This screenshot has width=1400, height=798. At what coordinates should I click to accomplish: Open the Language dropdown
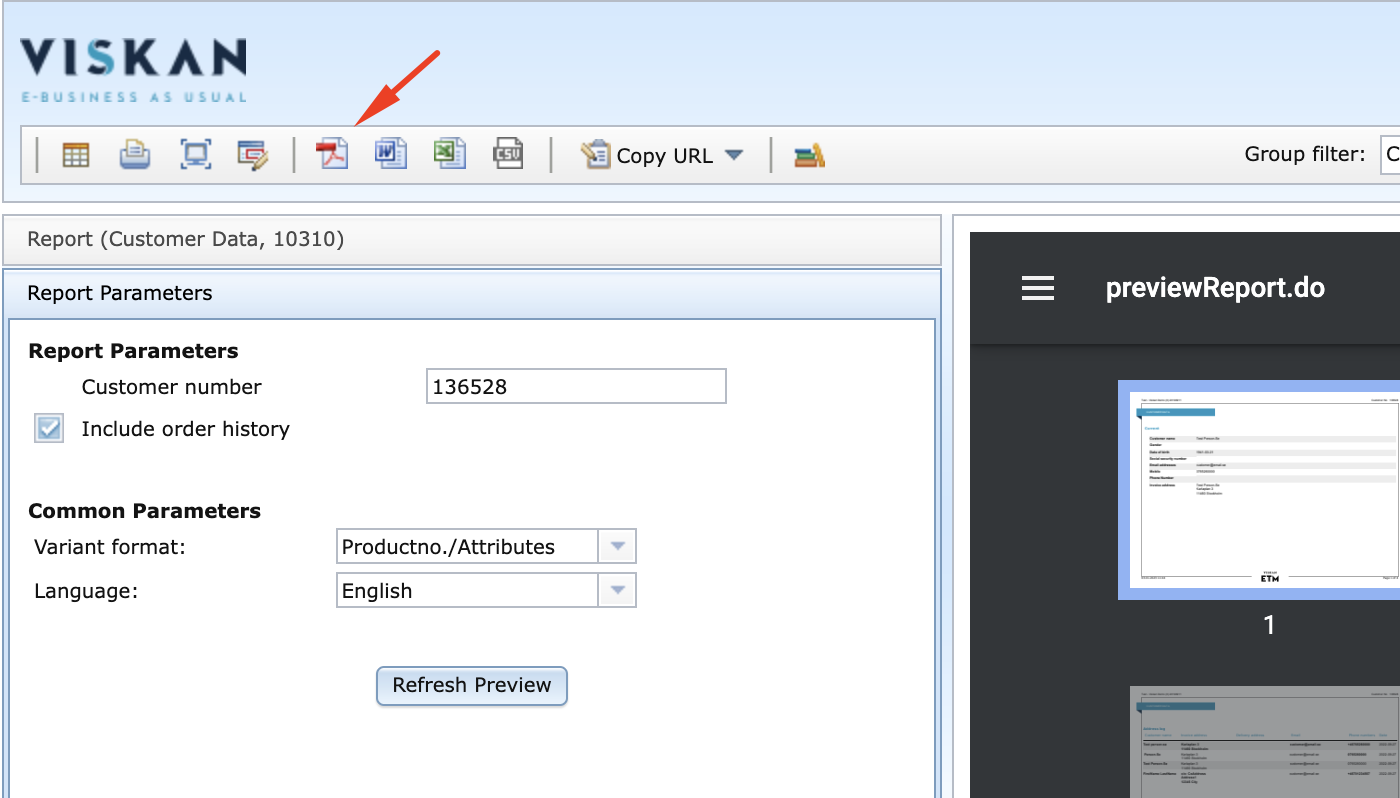click(x=617, y=591)
